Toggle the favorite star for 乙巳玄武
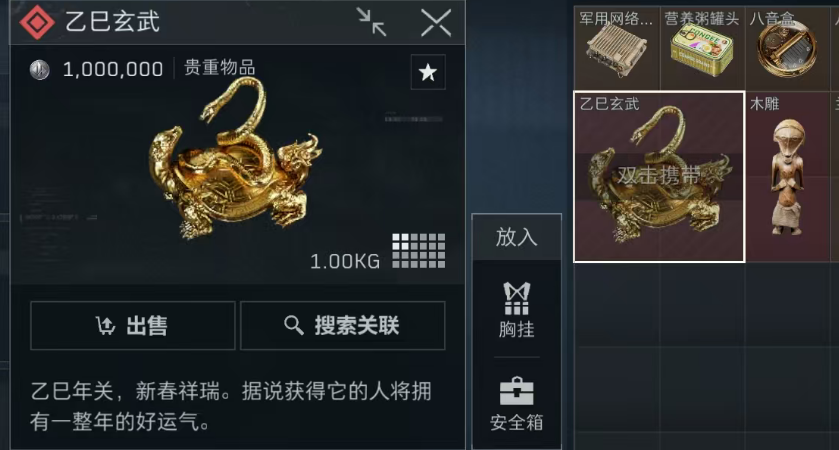Image resolution: width=839 pixels, height=450 pixels. point(428,72)
